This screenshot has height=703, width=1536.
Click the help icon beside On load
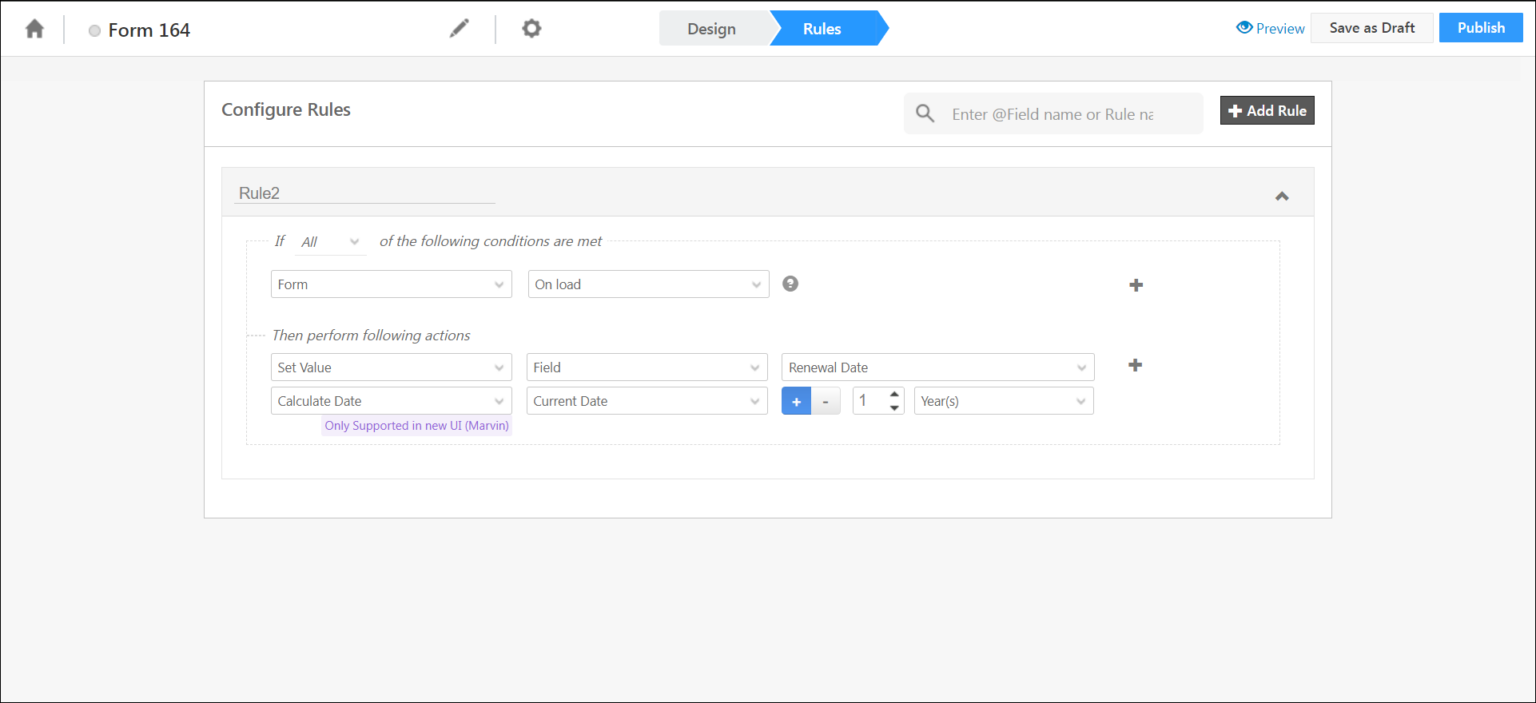click(790, 284)
